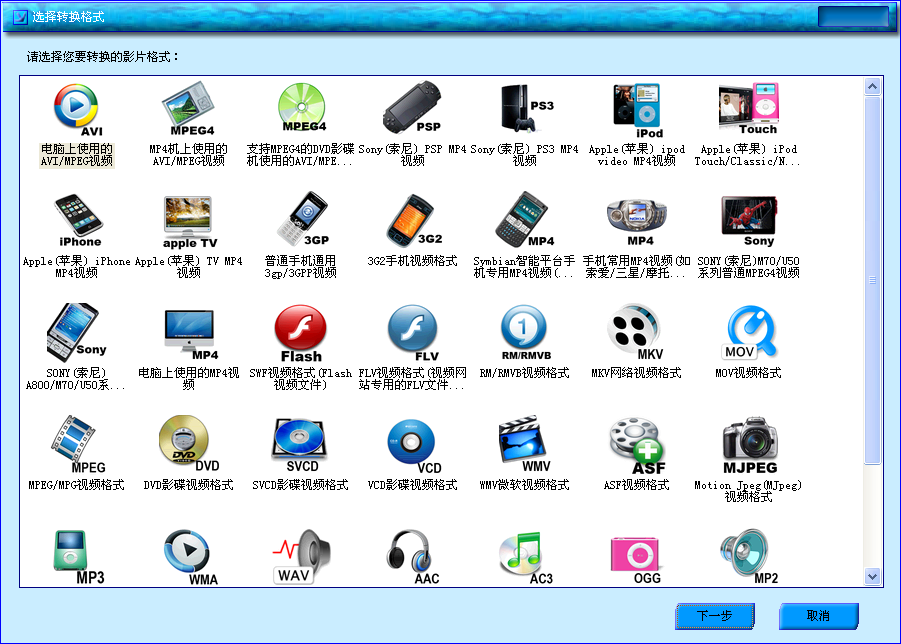The width and height of the screenshot is (901, 644).
Task: Click the title bar button at top right
Action: 854,17
